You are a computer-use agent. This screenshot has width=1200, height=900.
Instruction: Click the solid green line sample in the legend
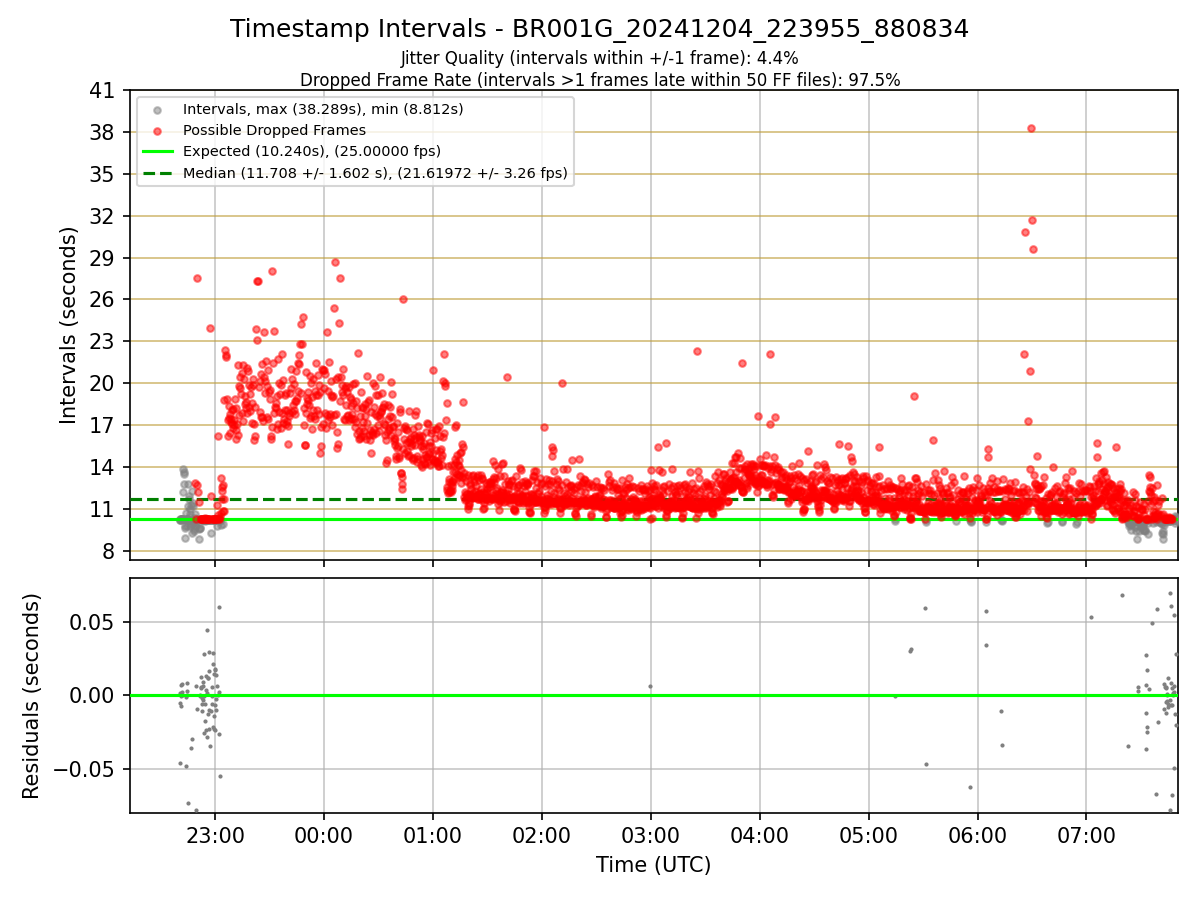pos(158,152)
